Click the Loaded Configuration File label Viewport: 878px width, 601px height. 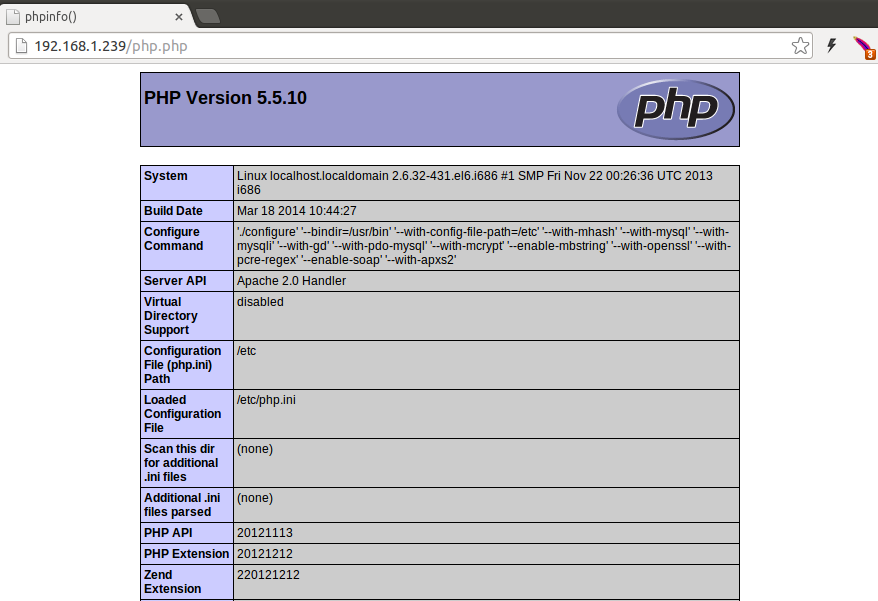(x=183, y=414)
